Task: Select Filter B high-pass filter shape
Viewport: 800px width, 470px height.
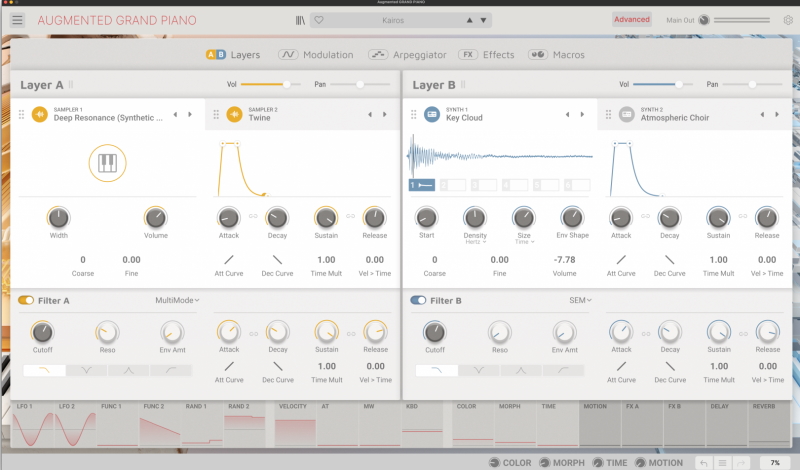Action: (x=563, y=370)
